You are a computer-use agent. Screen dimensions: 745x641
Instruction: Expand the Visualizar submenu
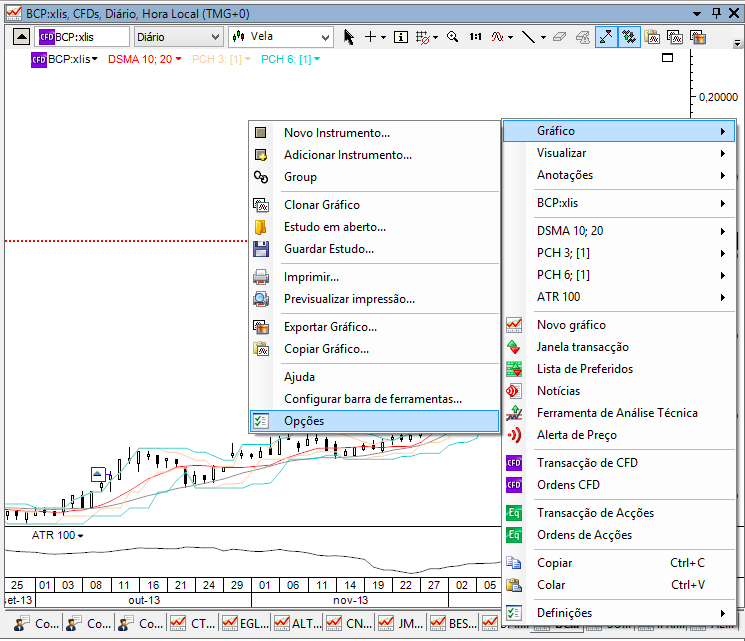[619, 153]
